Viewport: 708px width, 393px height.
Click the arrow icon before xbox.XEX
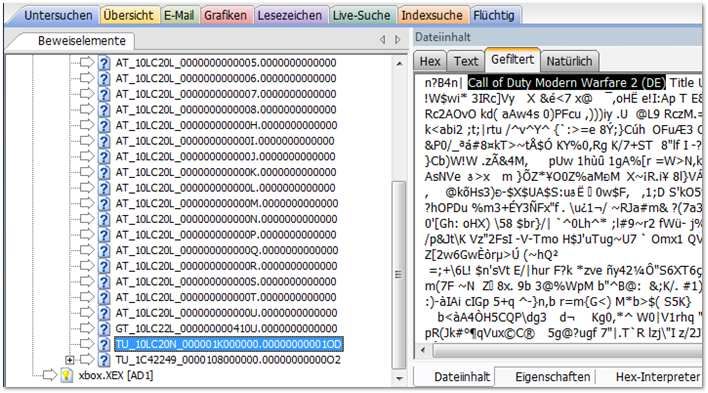pyautogui.click(x=49, y=374)
